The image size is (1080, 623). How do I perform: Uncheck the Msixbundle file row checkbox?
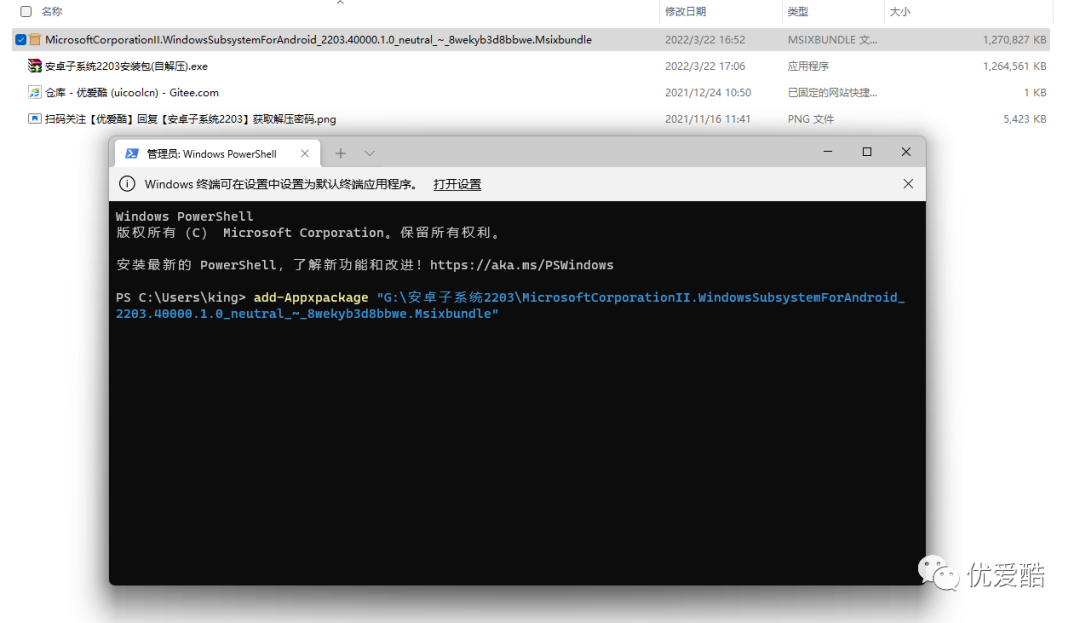[21, 40]
